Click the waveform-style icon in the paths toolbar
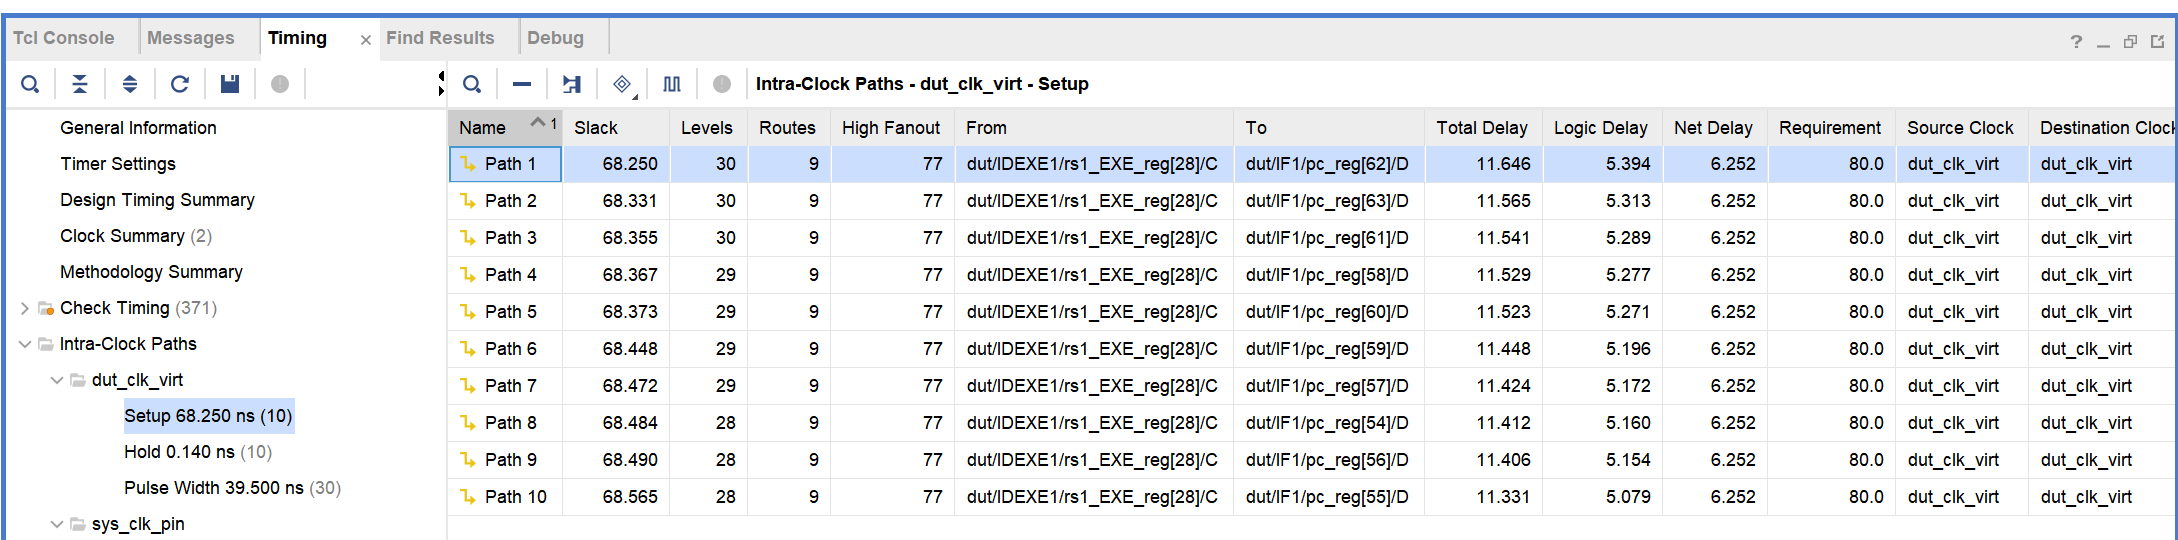Image resolution: width=2178 pixels, height=540 pixels. [x=672, y=84]
